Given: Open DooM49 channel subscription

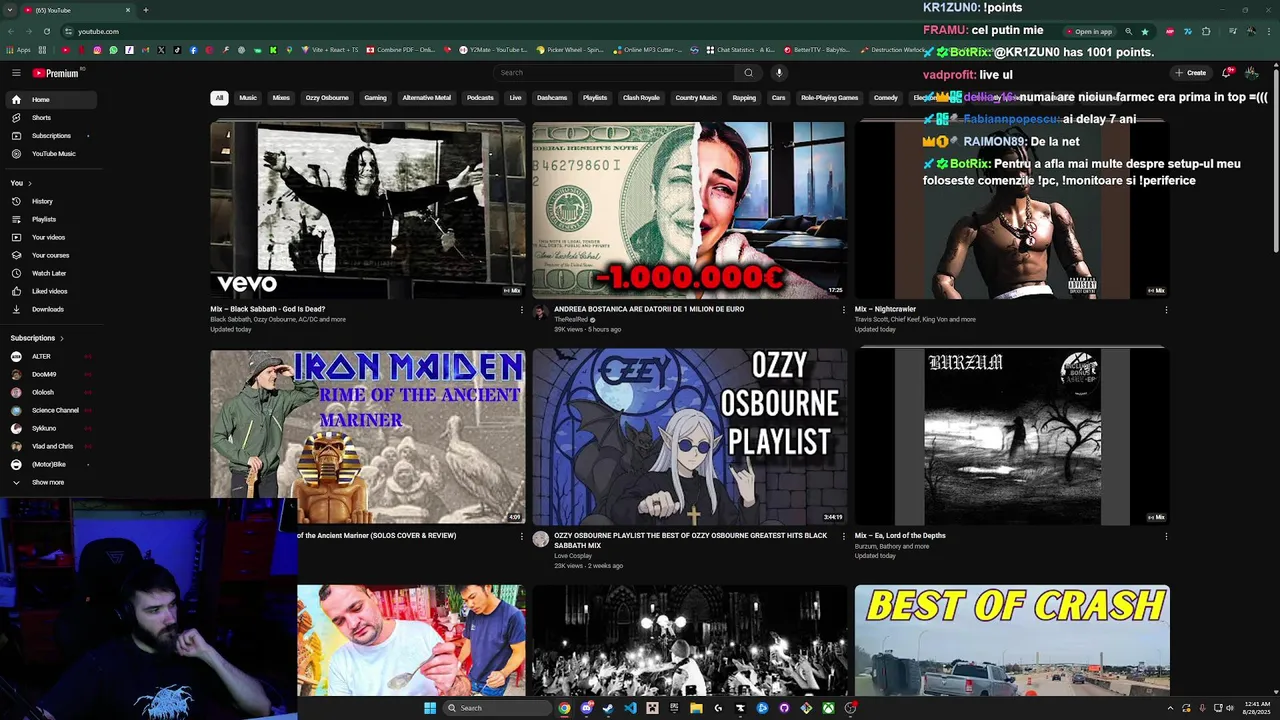Looking at the screenshot, I should pyautogui.click(x=49, y=375).
